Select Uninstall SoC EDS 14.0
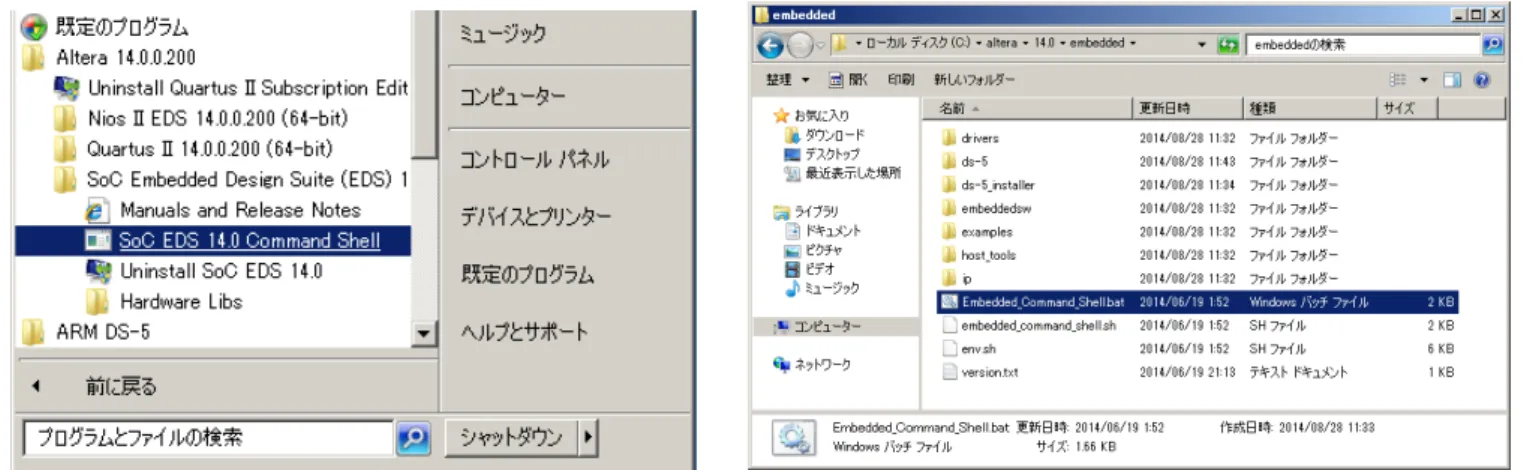This screenshot has height=470, width=1524. (221, 270)
